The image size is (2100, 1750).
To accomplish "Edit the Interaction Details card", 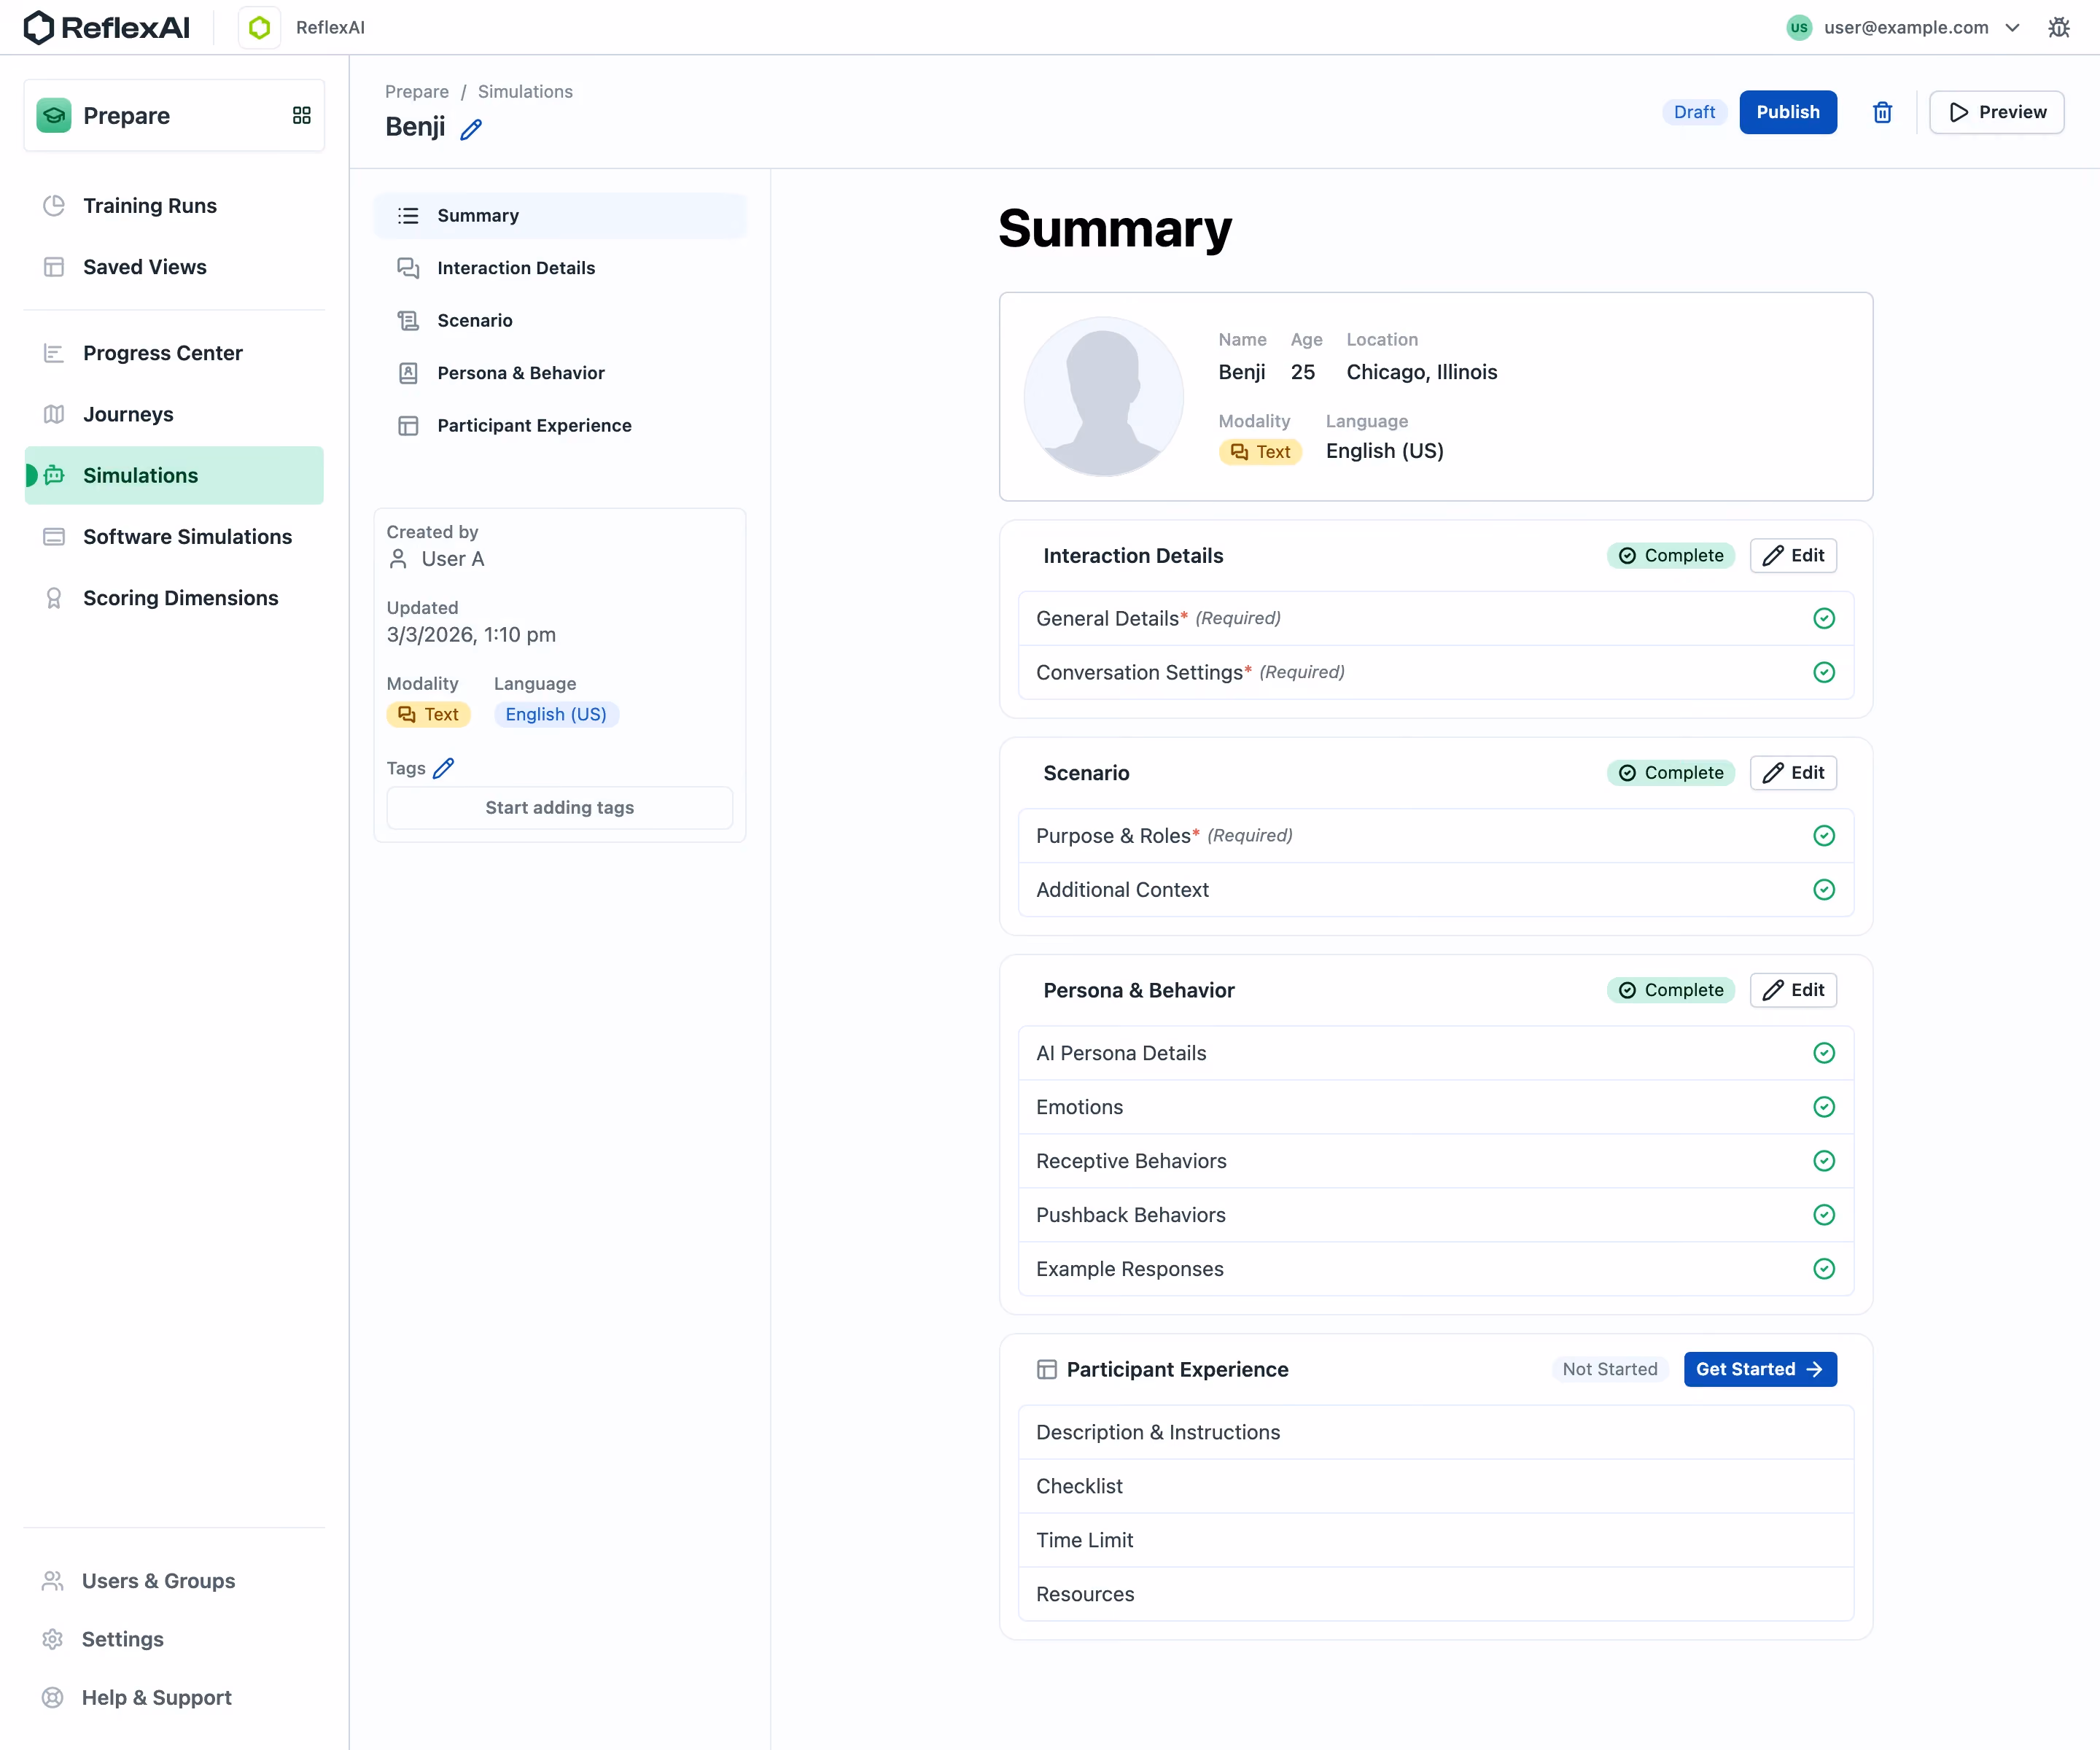I will coord(1793,555).
